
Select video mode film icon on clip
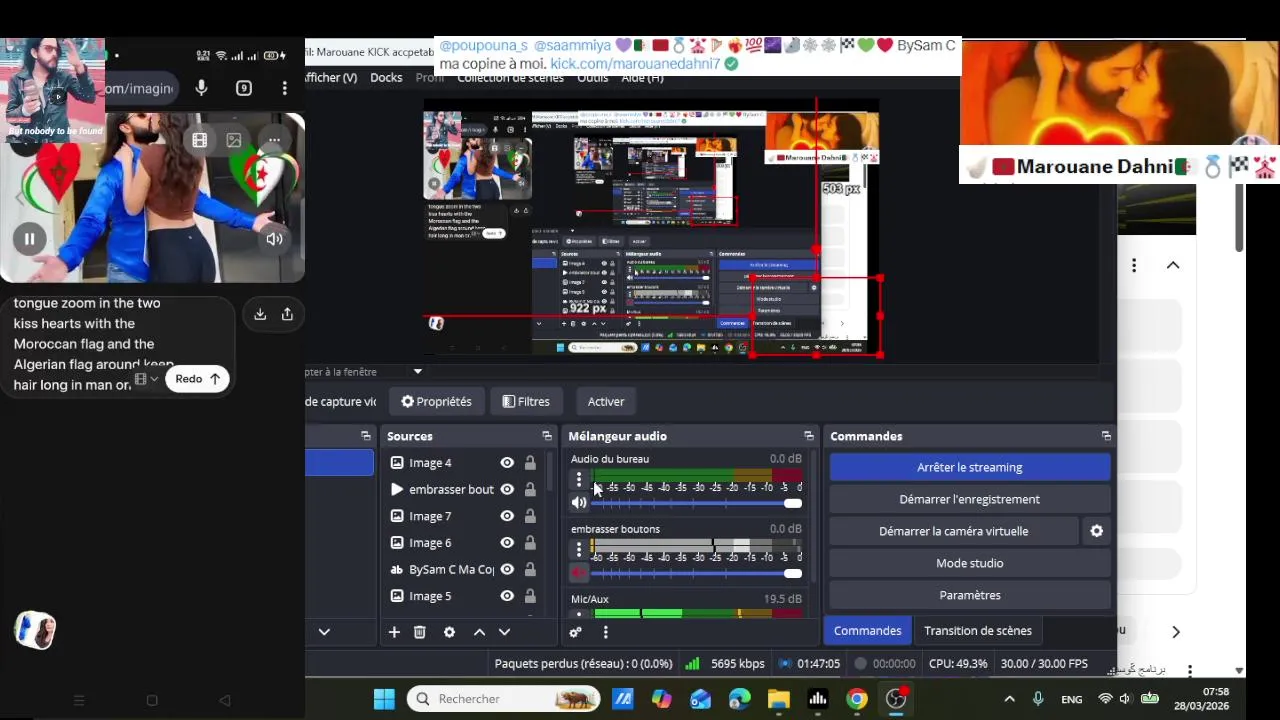(x=200, y=141)
